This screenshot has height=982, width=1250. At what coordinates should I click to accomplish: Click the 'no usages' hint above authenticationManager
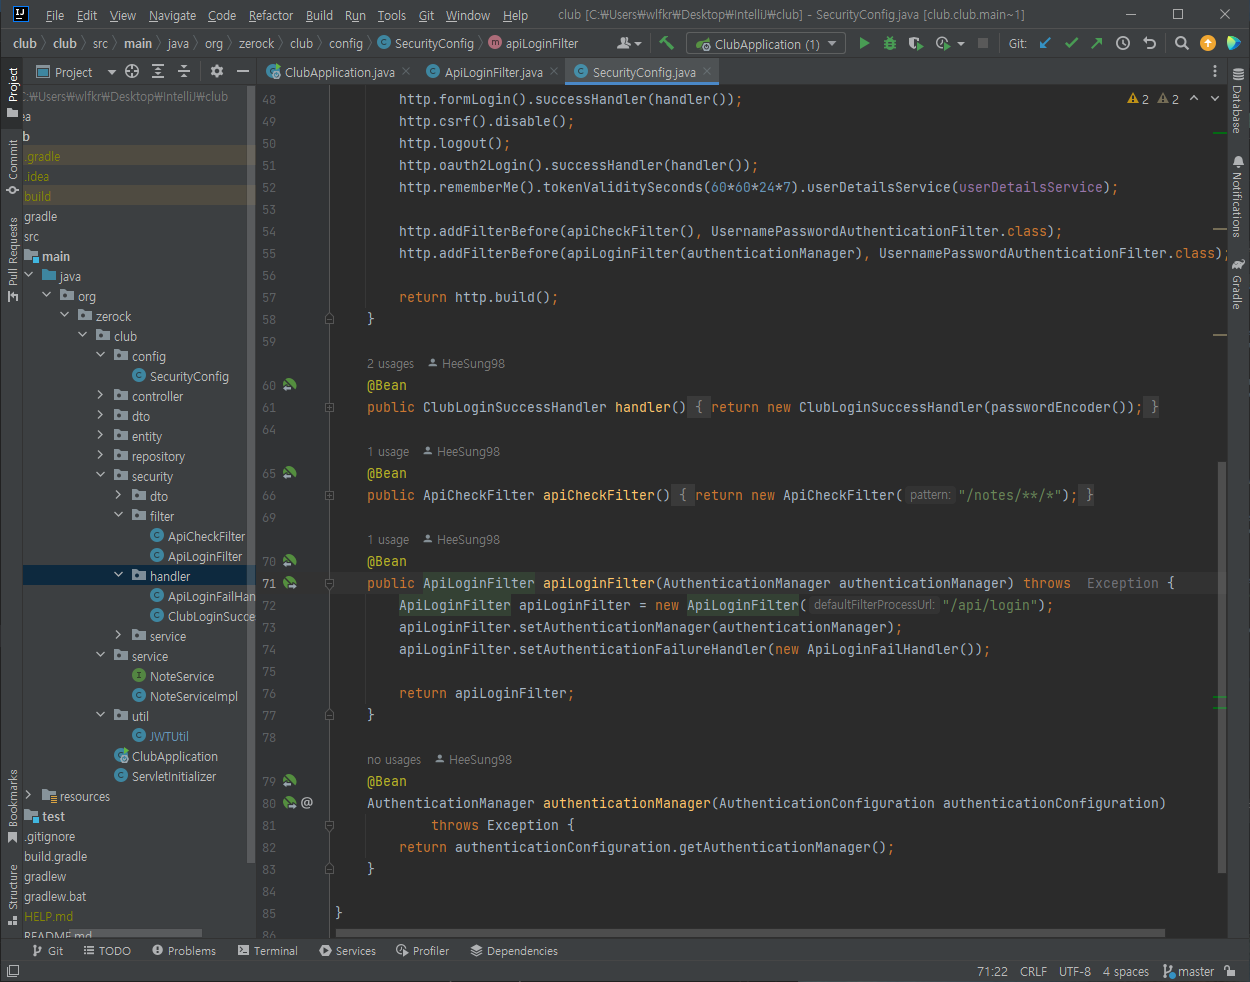[394, 759]
